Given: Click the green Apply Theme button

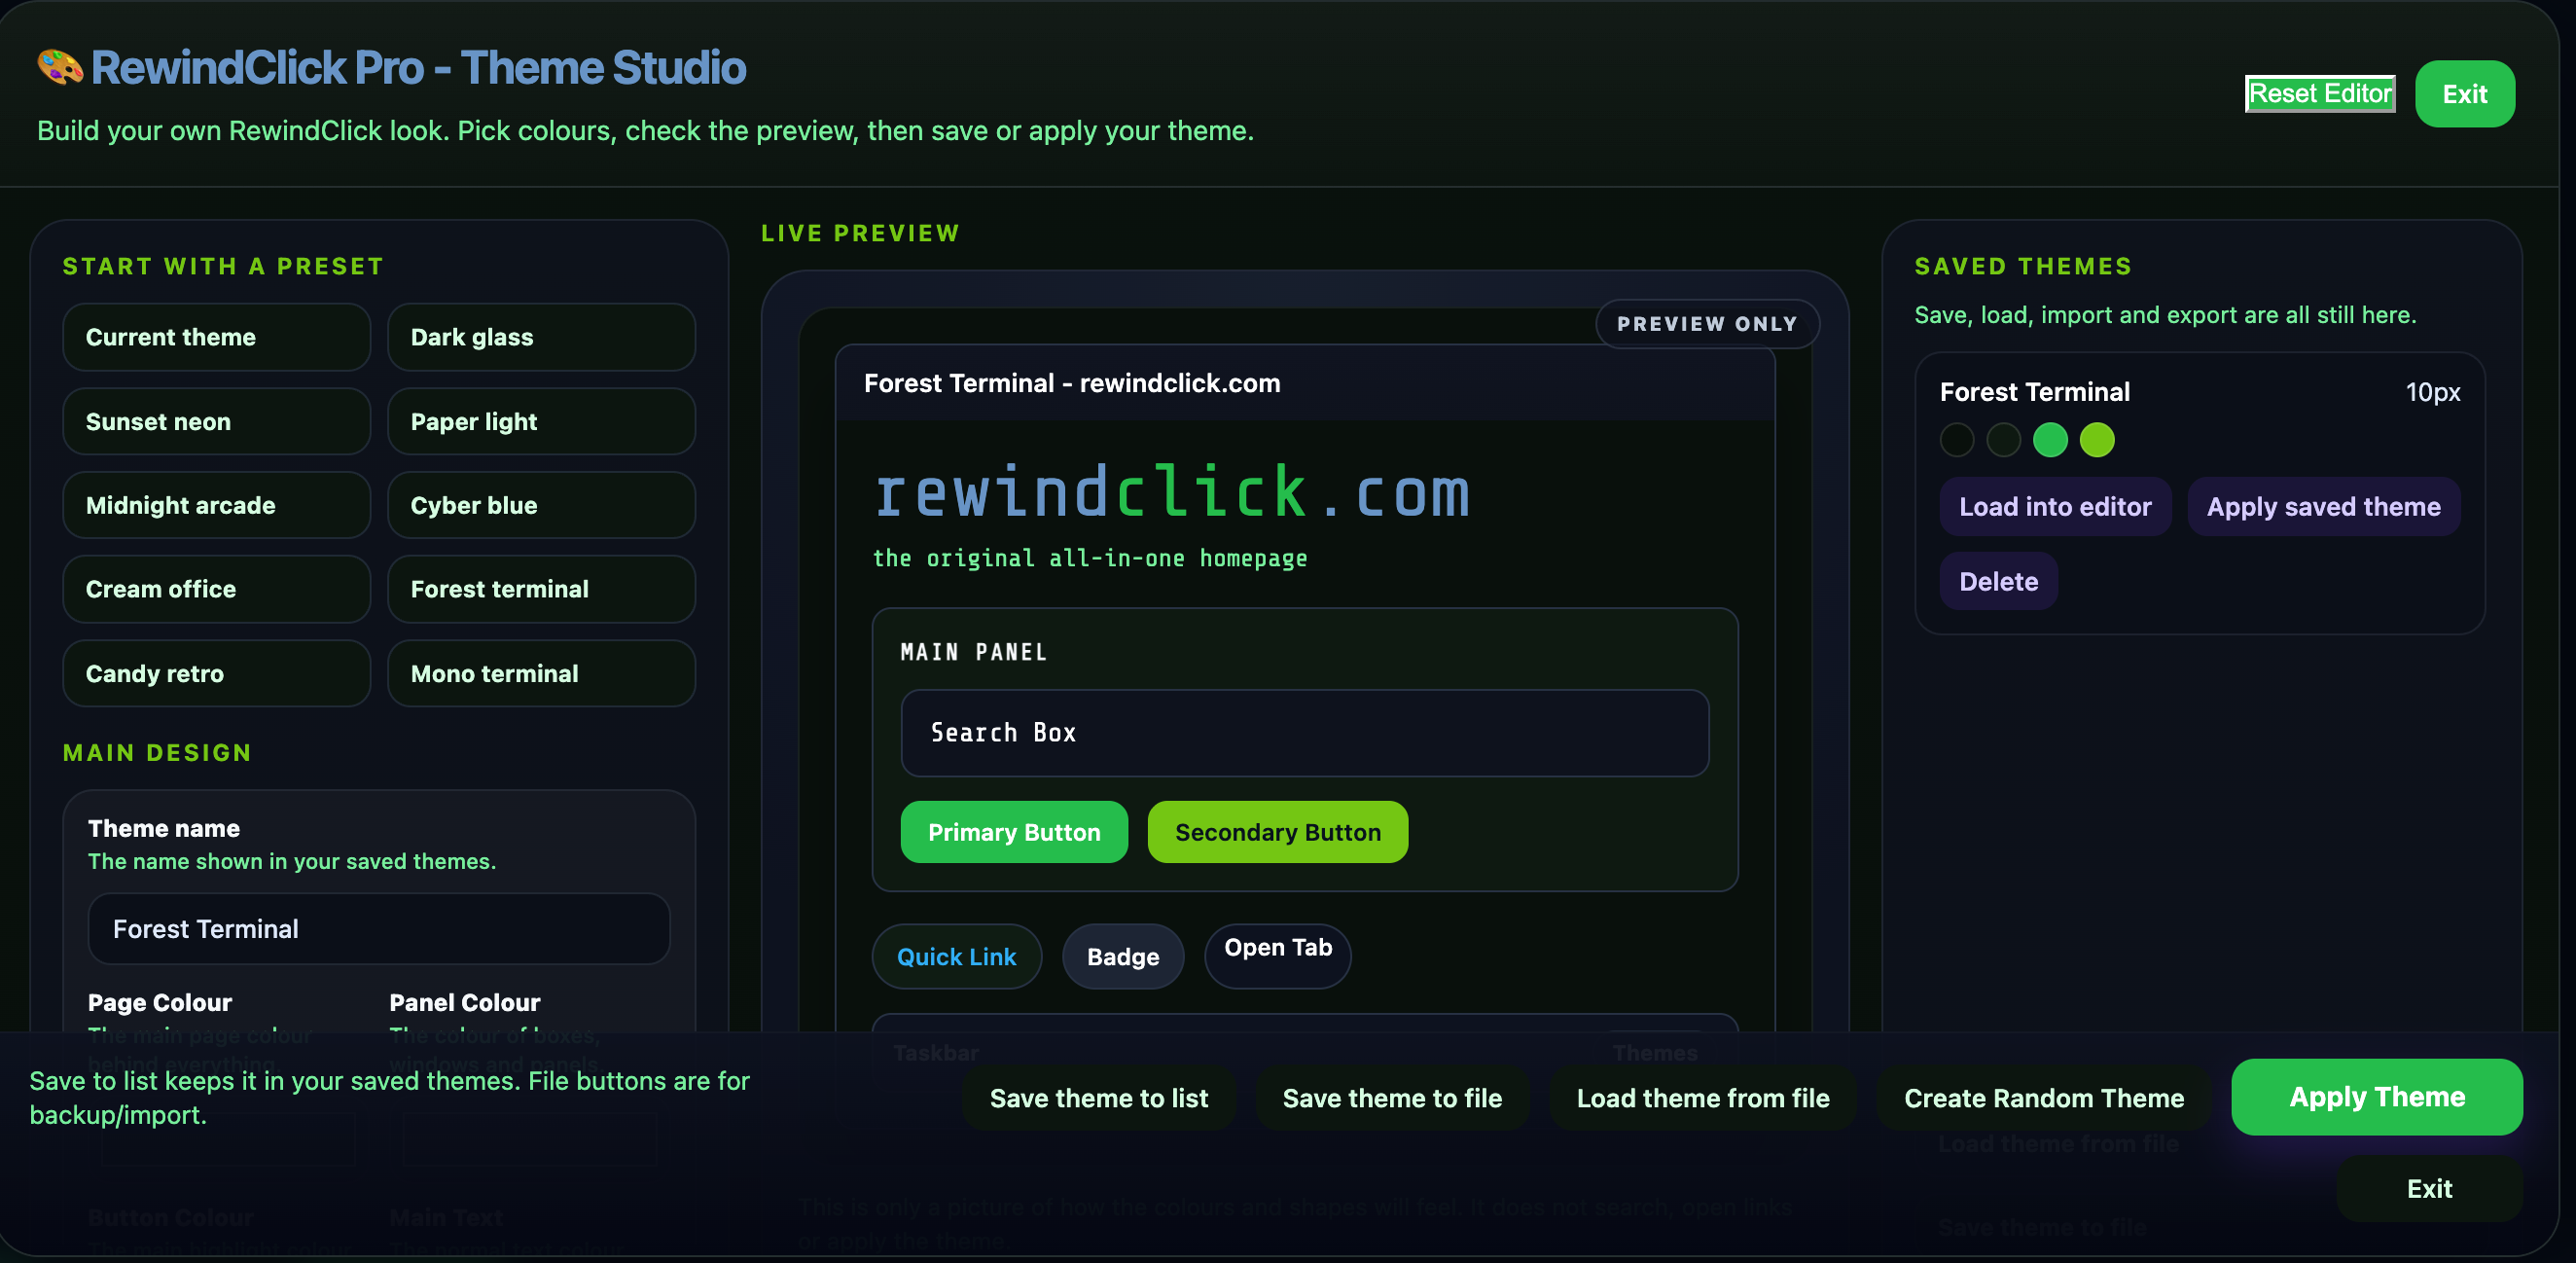Looking at the screenshot, I should click(2377, 1097).
